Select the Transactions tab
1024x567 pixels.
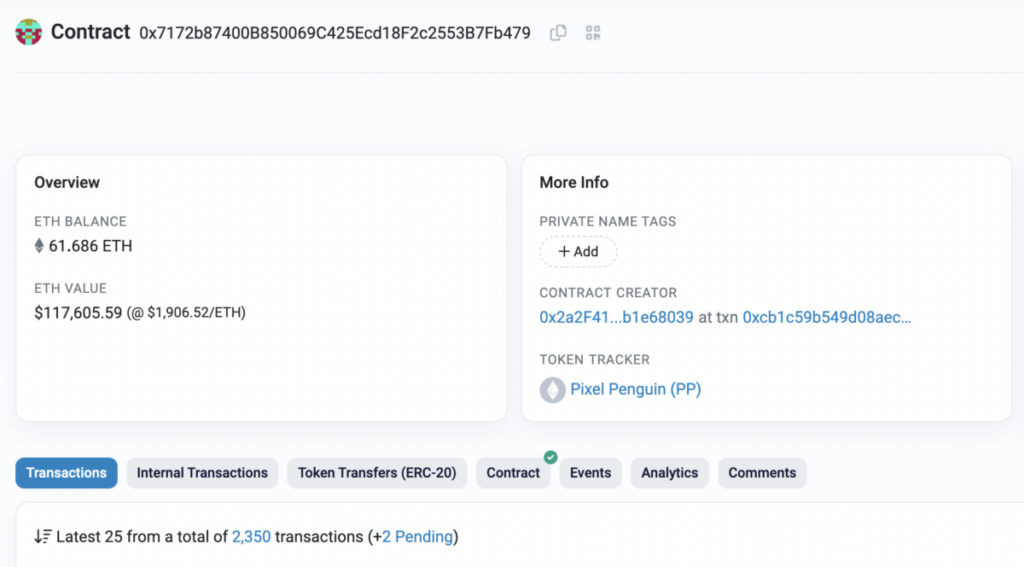66,473
